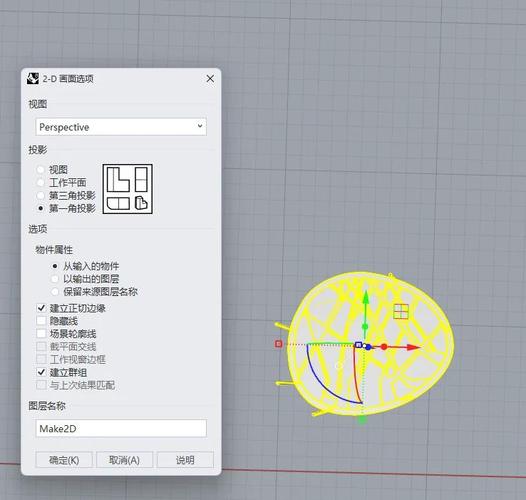Open the 视图 Perspective dropdown
The width and height of the screenshot is (526, 500).
(121, 127)
